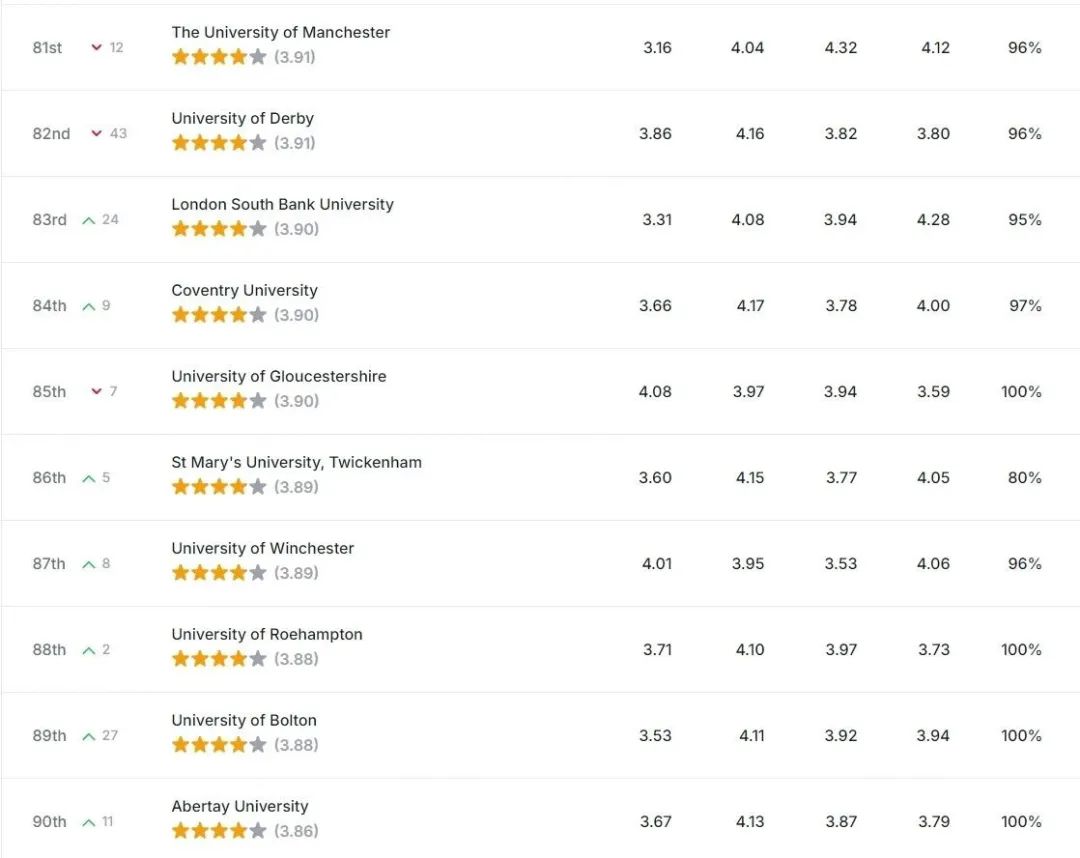The width and height of the screenshot is (1080, 858).
Task: Click the 100% value in Gloucestershire row
Action: (1021, 392)
